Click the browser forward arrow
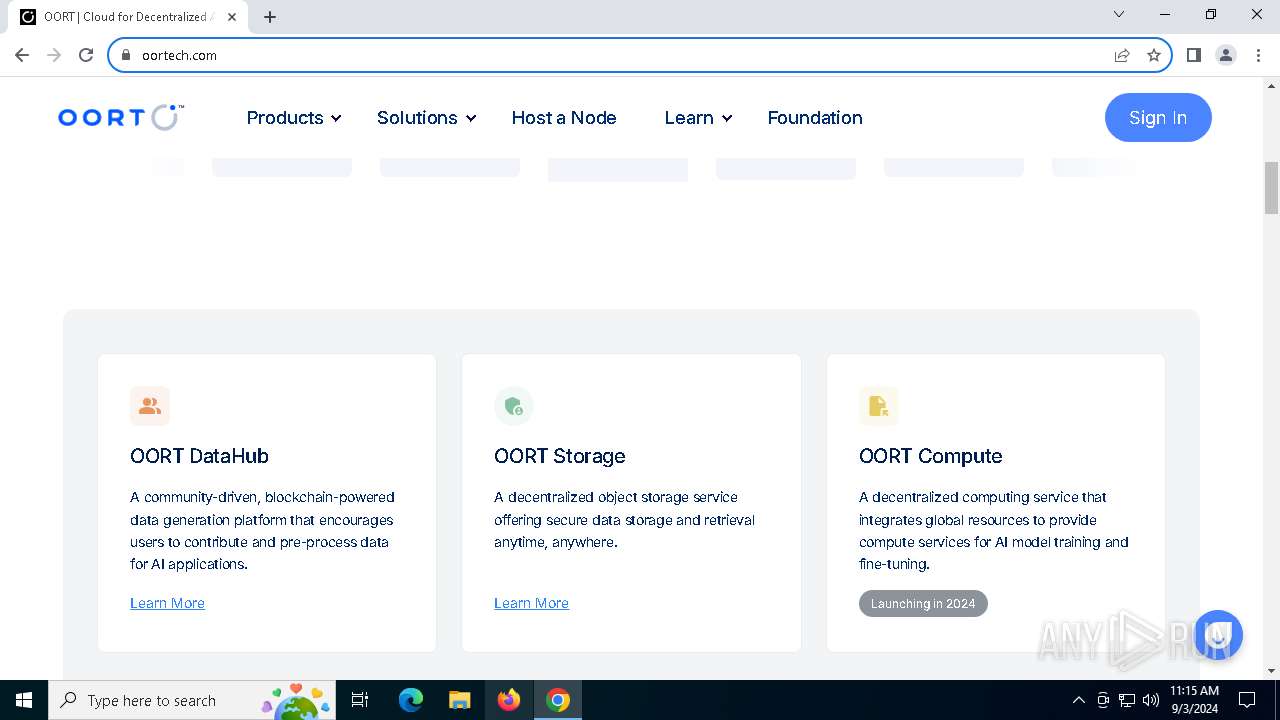 (x=54, y=55)
